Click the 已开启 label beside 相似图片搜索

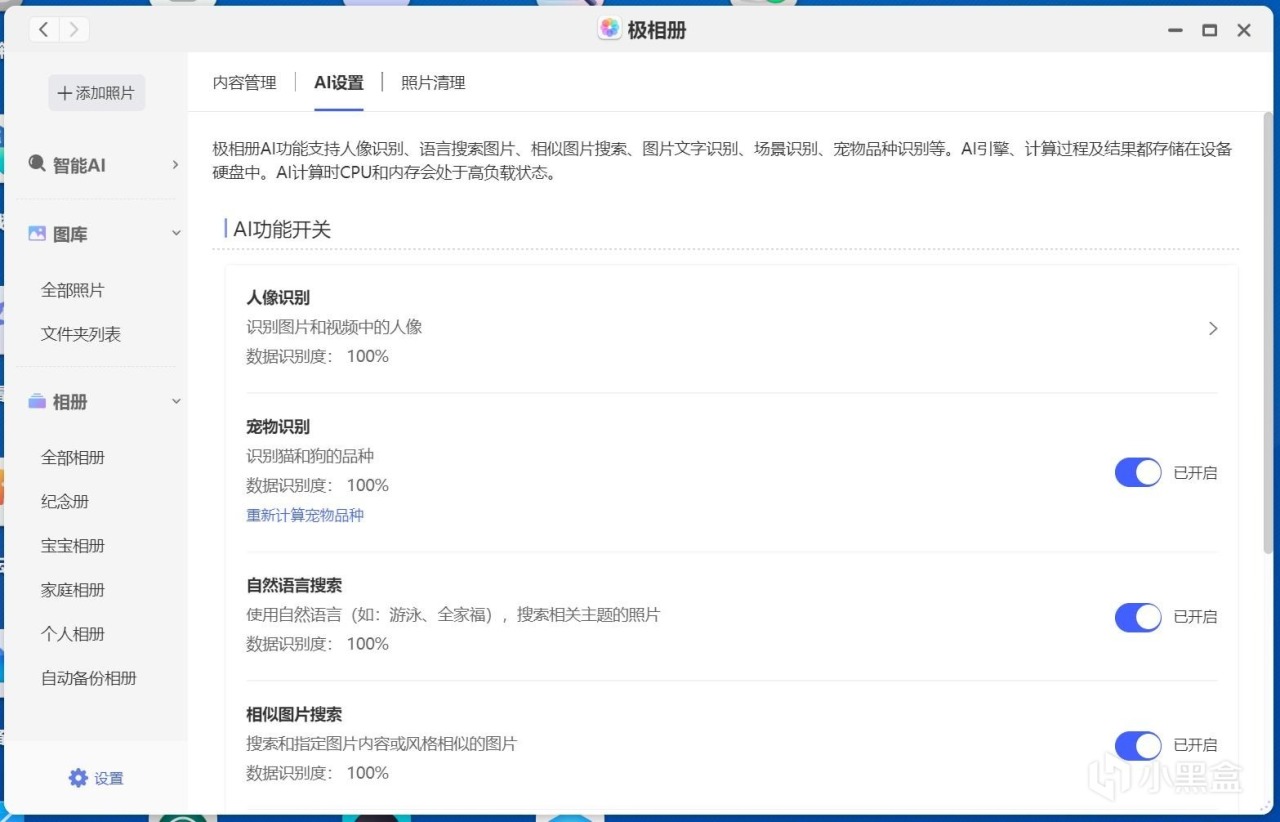point(1195,745)
